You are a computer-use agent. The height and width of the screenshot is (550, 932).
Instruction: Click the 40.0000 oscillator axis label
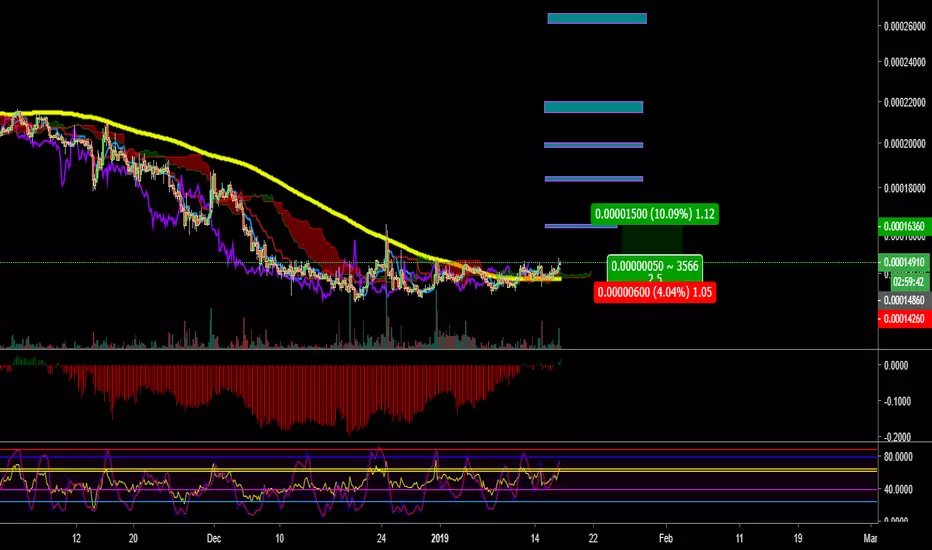coord(898,489)
